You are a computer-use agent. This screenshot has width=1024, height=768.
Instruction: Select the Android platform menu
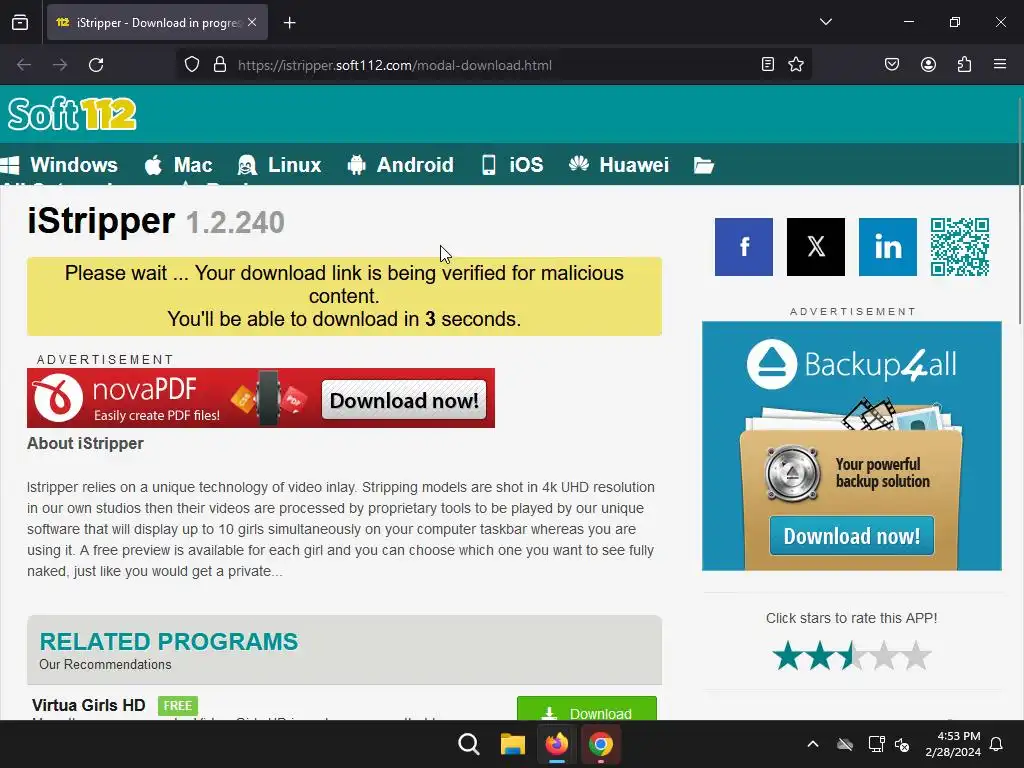click(x=400, y=165)
